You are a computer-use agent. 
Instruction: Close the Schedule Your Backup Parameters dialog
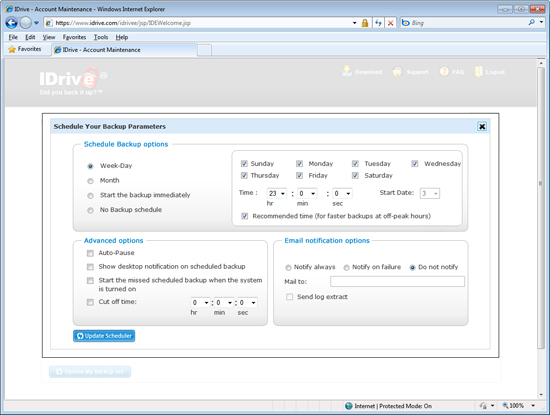(482, 127)
